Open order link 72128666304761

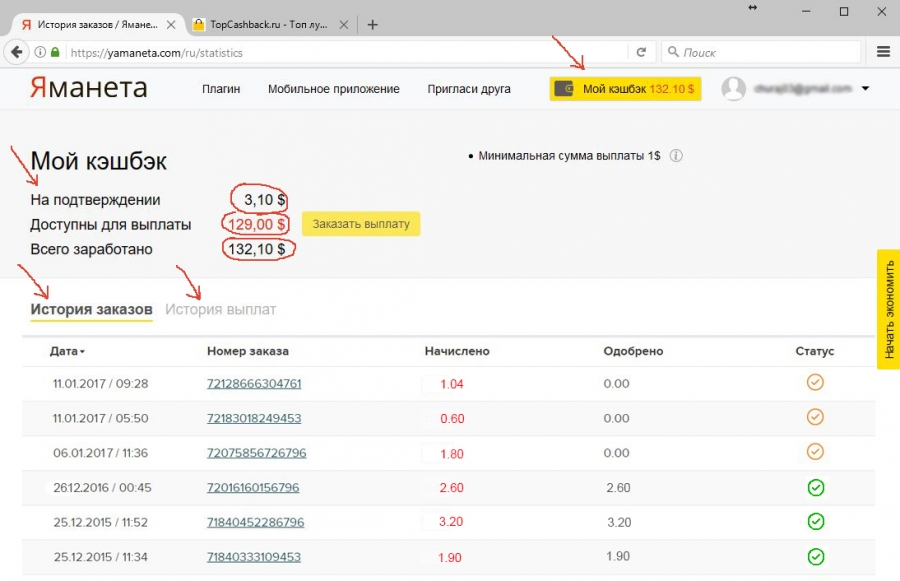(254, 384)
